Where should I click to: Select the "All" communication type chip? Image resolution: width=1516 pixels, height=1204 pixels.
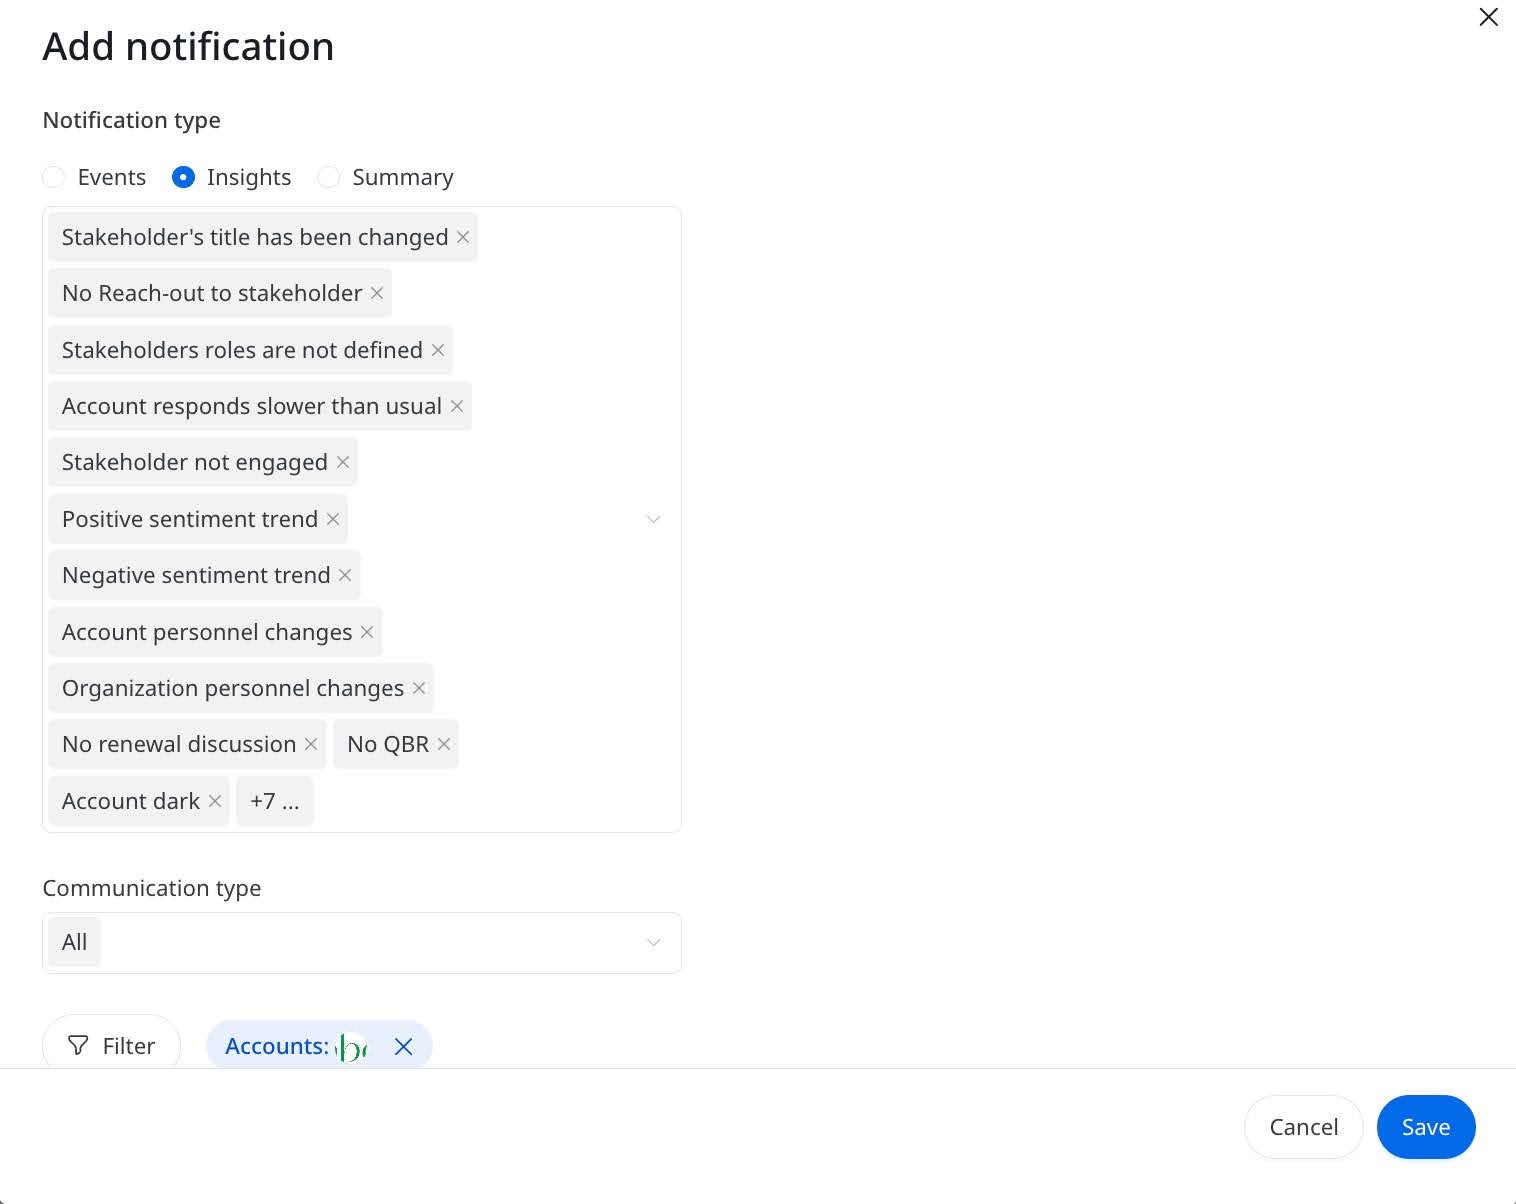coord(73,942)
